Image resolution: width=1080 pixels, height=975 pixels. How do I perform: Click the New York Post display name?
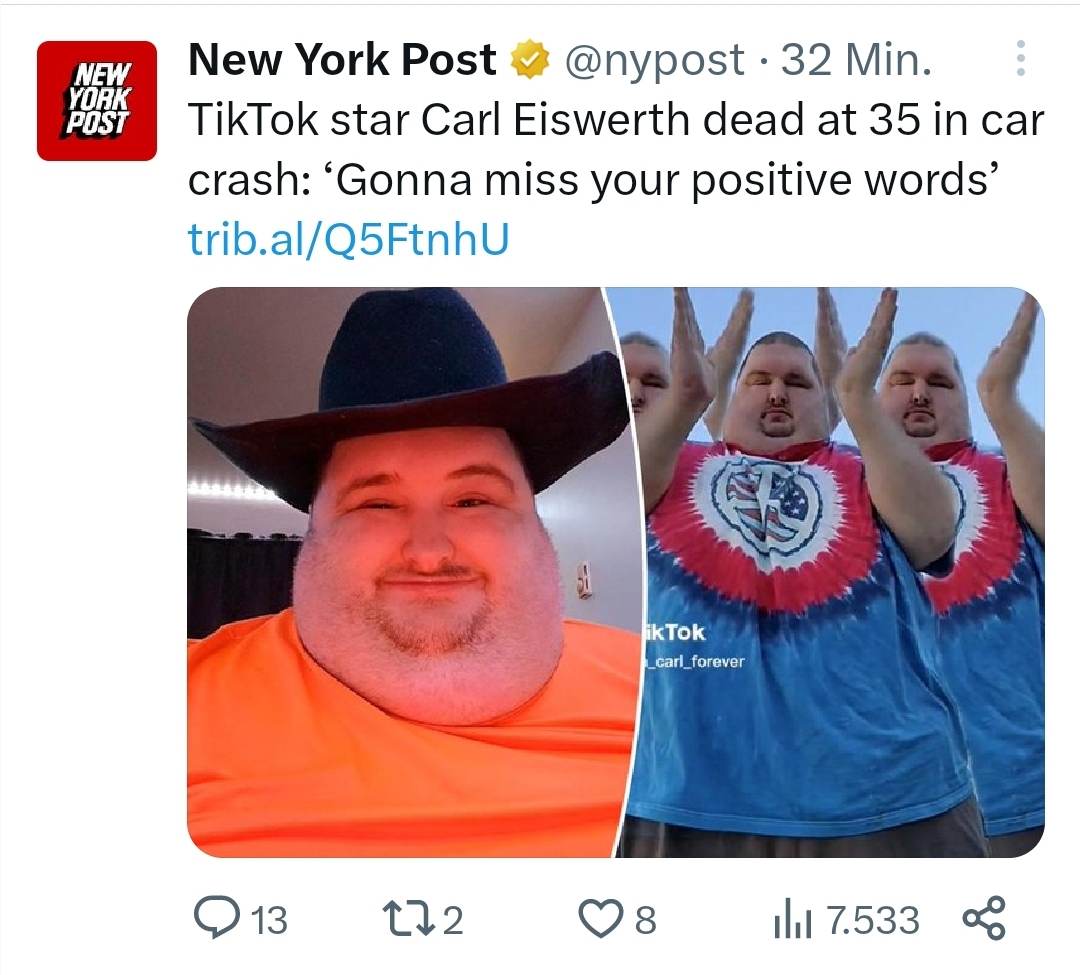(x=342, y=59)
